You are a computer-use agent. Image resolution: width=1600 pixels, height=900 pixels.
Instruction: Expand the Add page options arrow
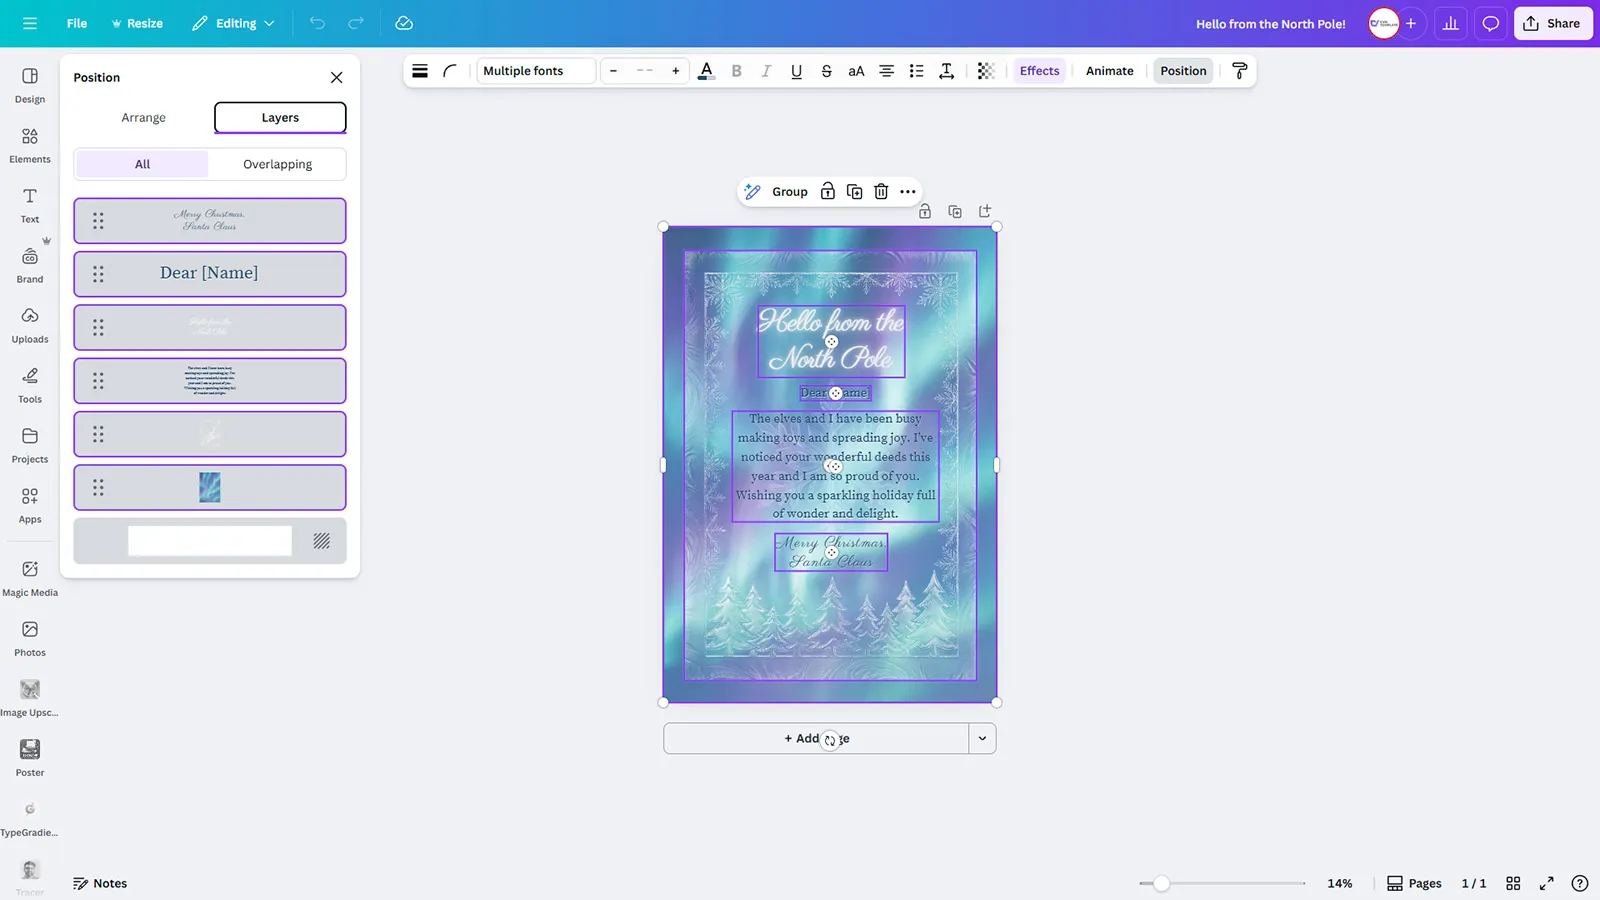(982, 739)
